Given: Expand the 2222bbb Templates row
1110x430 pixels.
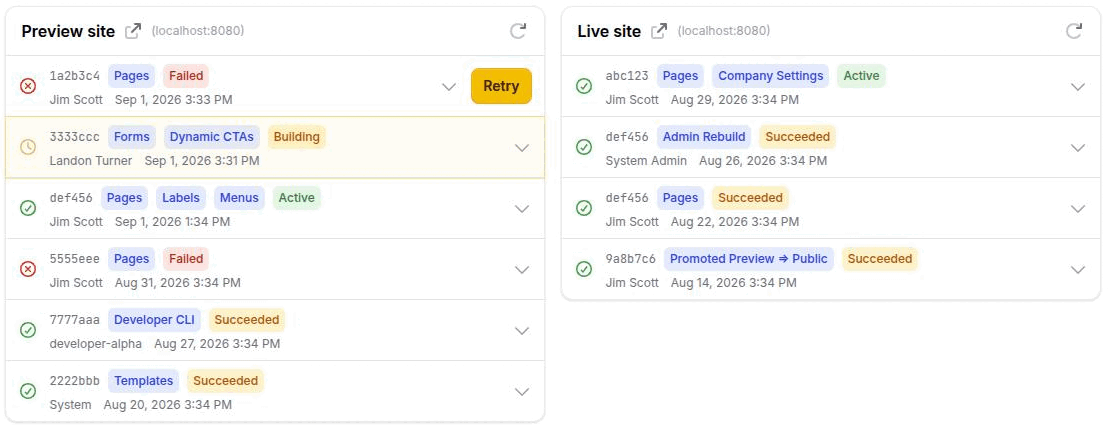Looking at the screenshot, I should 522,391.
